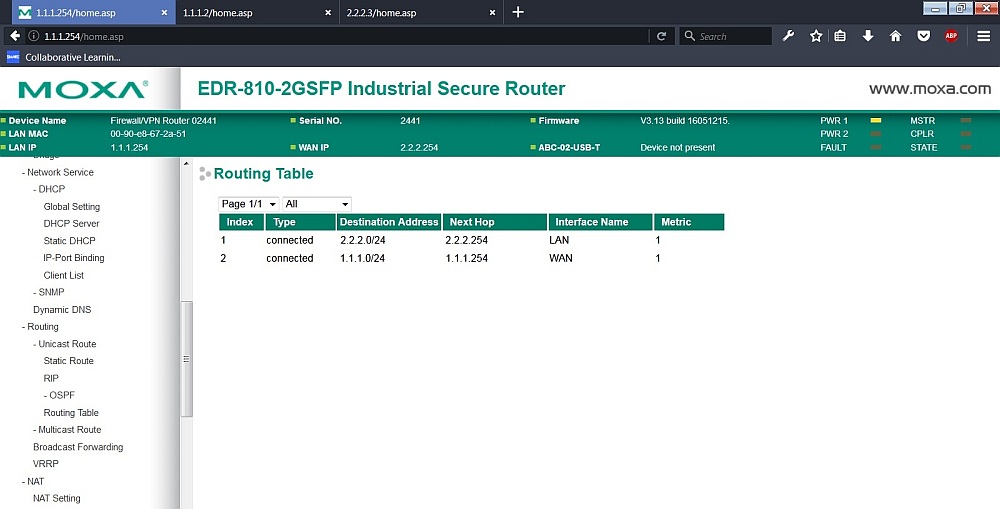Viewport: 1000px width, 509px height.
Task: Click the Interface Name column header
Action: pos(600,222)
